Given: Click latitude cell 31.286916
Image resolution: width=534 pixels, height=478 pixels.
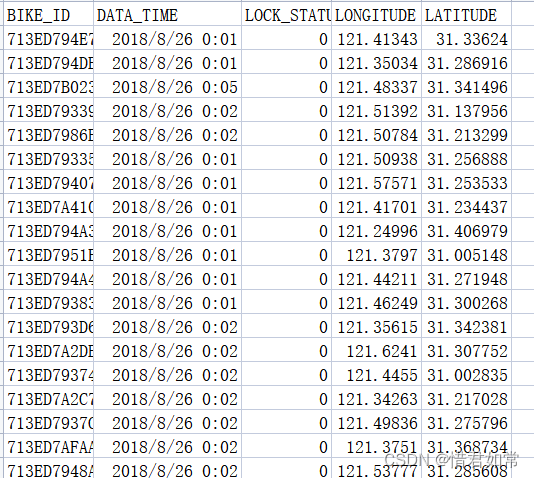Looking at the screenshot, I should click(x=467, y=62).
